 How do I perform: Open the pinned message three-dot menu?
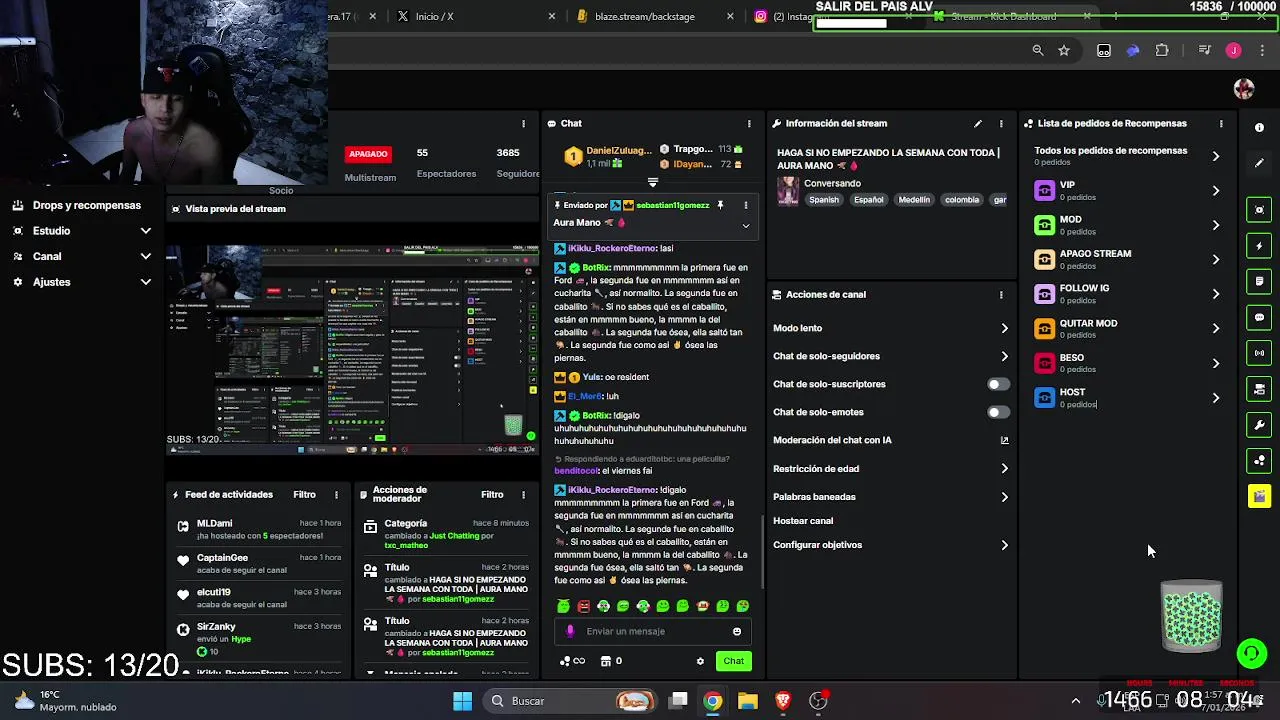click(x=745, y=205)
